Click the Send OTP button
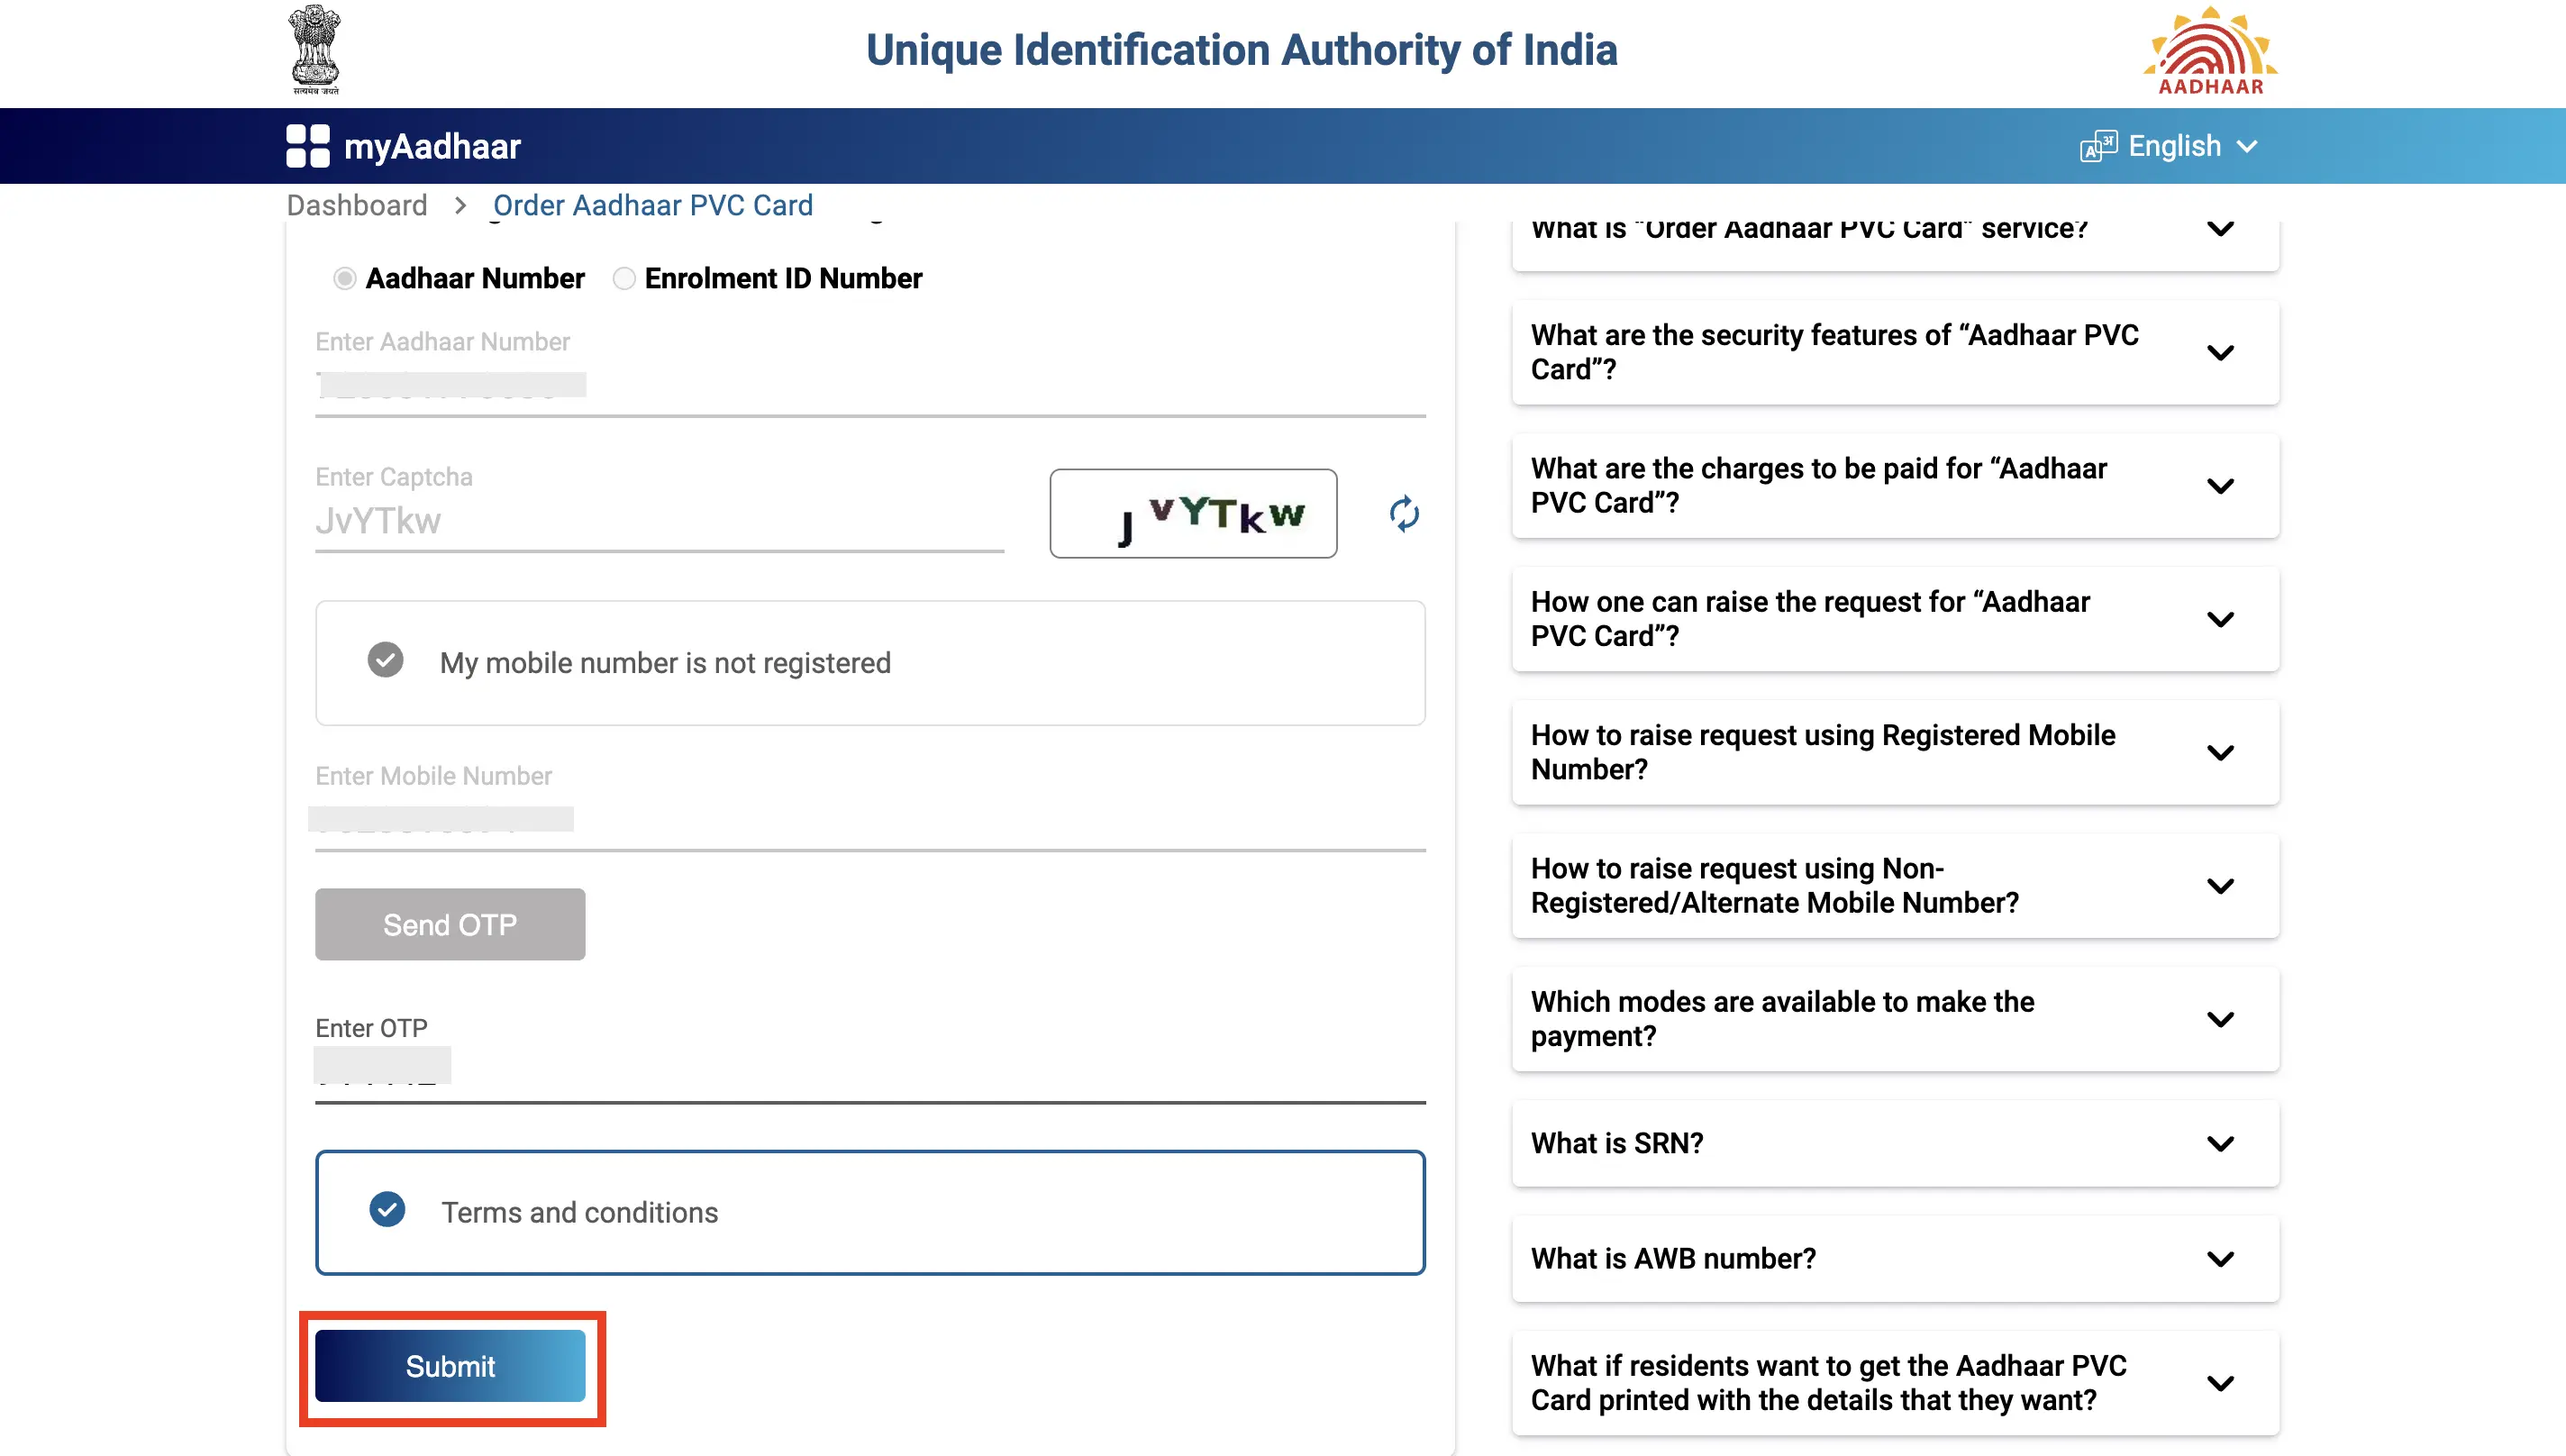The width and height of the screenshot is (2566, 1456). [450, 924]
